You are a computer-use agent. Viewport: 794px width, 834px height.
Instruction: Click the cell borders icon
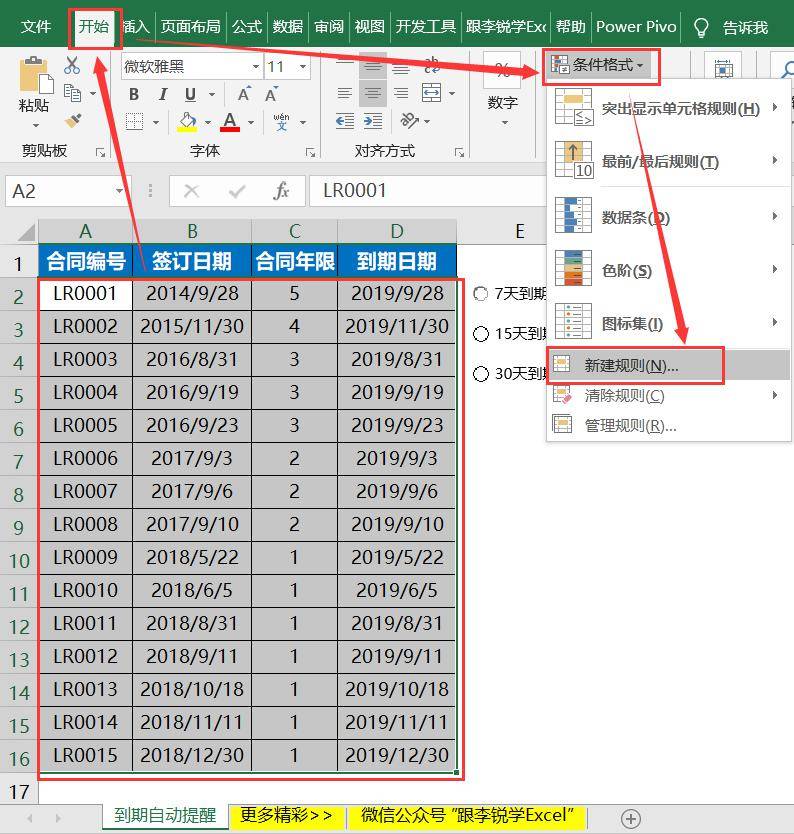coord(135,122)
